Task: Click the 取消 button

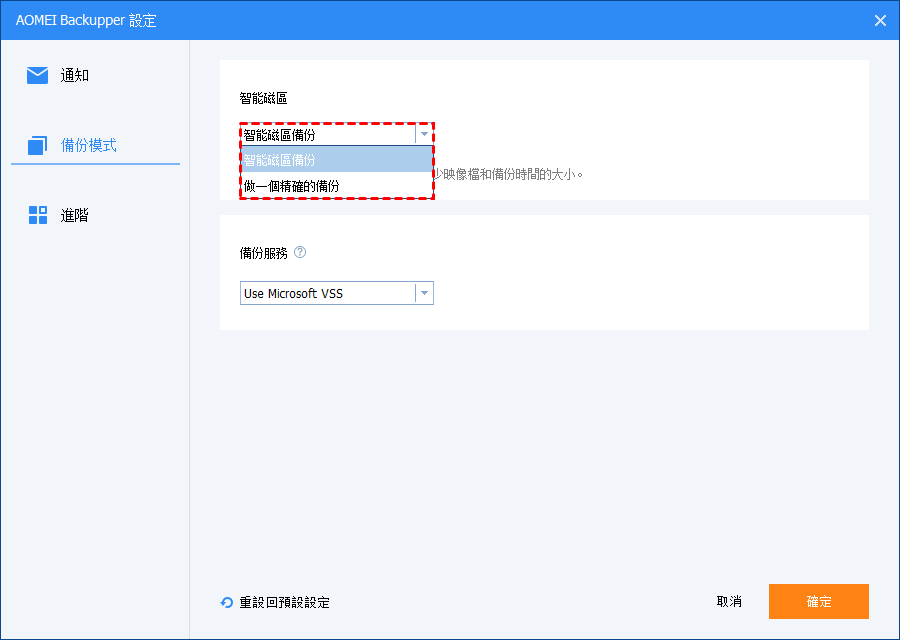Action: 729,602
